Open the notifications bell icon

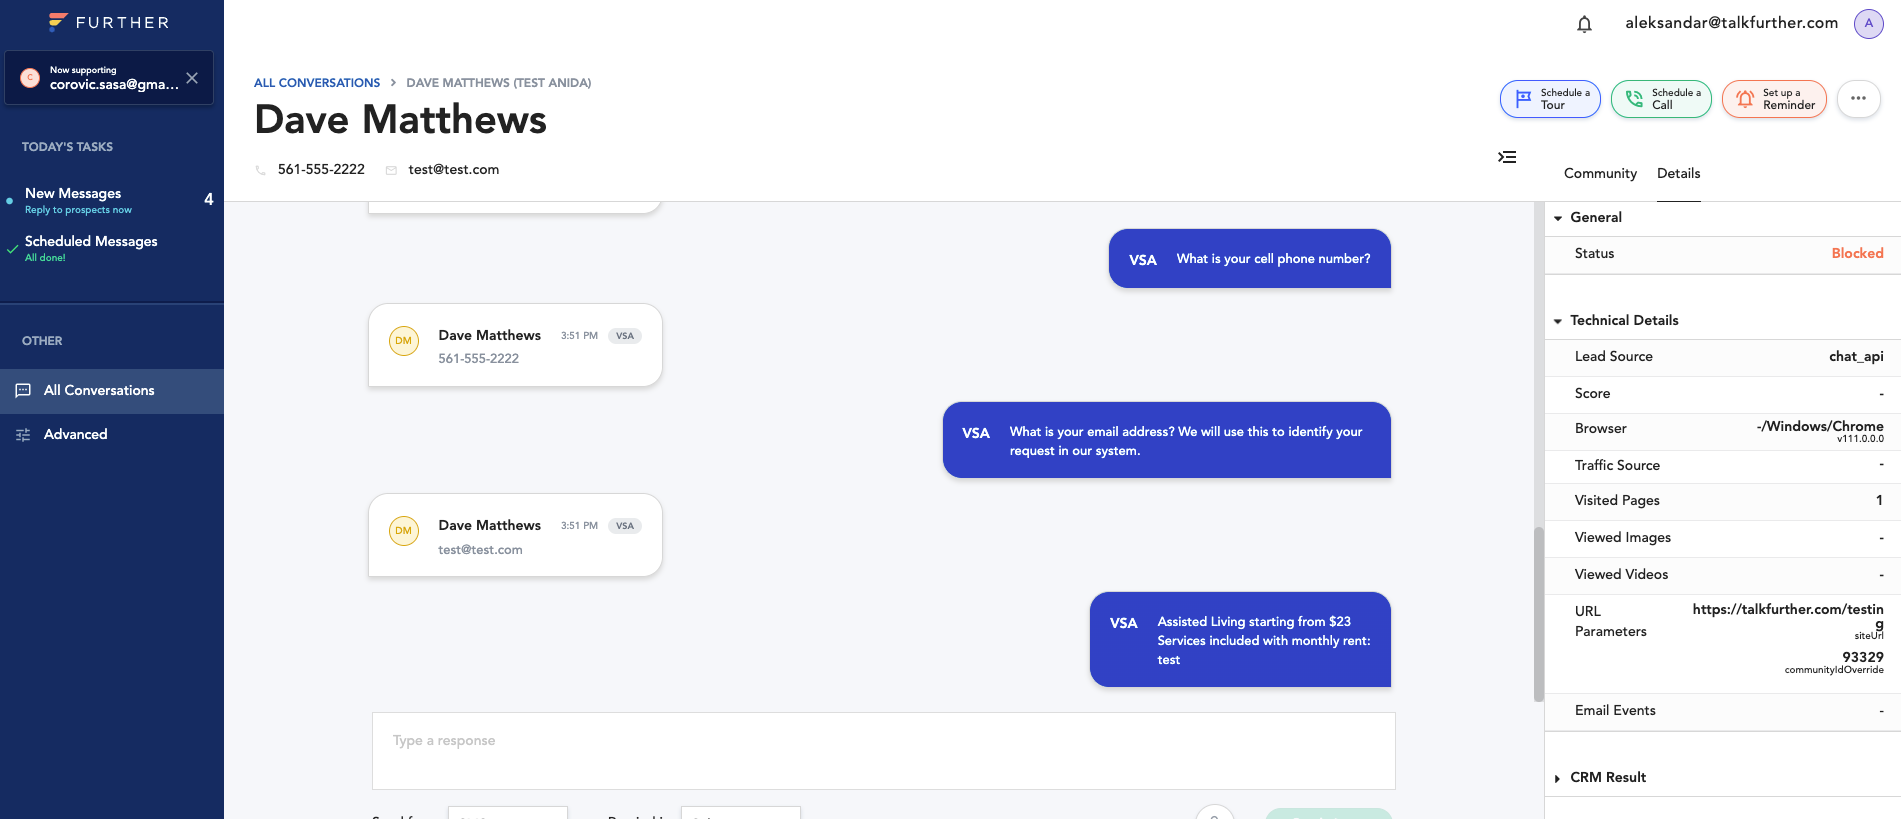pos(1584,24)
